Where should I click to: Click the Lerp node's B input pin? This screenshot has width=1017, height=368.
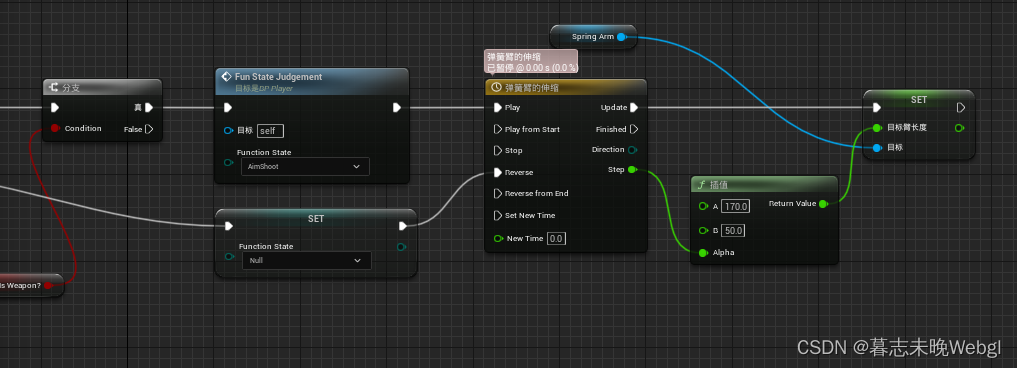pyautogui.click(x=703, y=230)
